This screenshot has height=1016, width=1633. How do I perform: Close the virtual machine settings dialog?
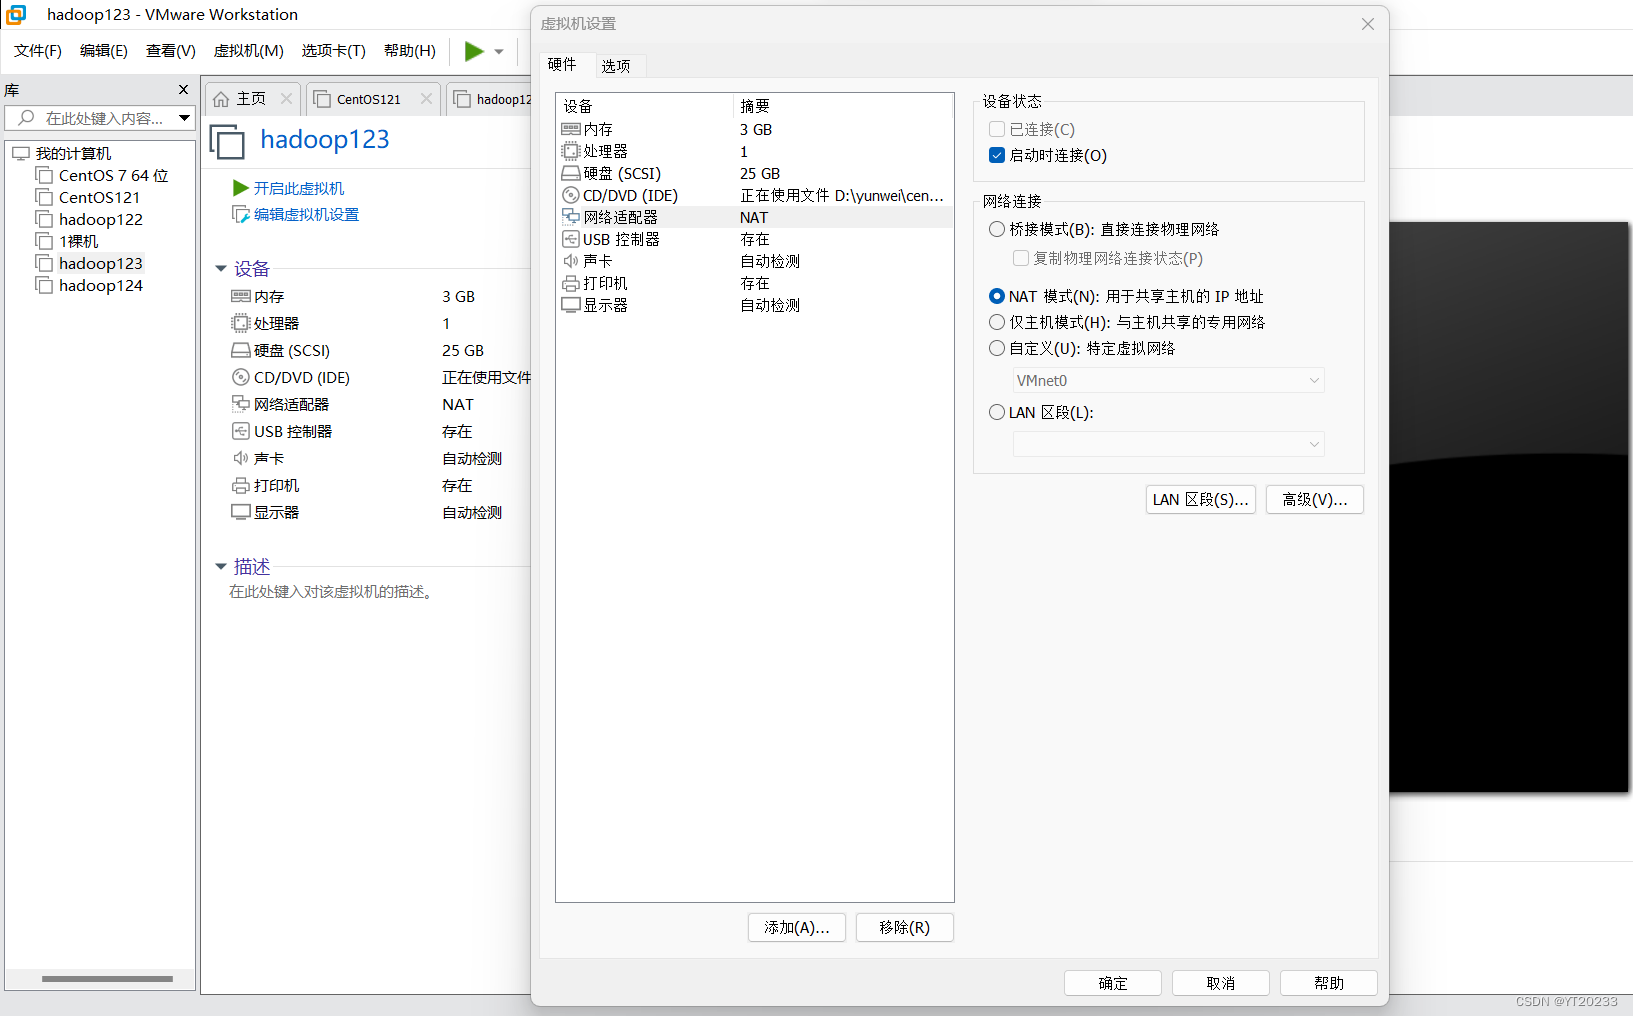click(x=1368, y=24)
